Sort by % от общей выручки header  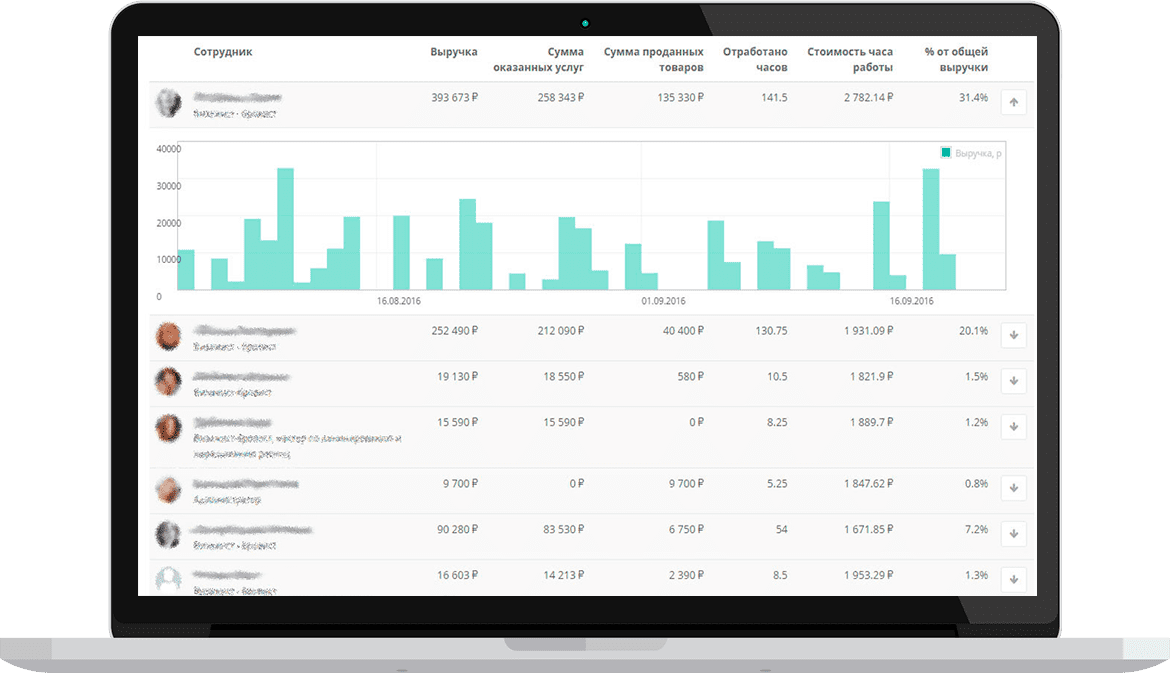click(956, 60)
